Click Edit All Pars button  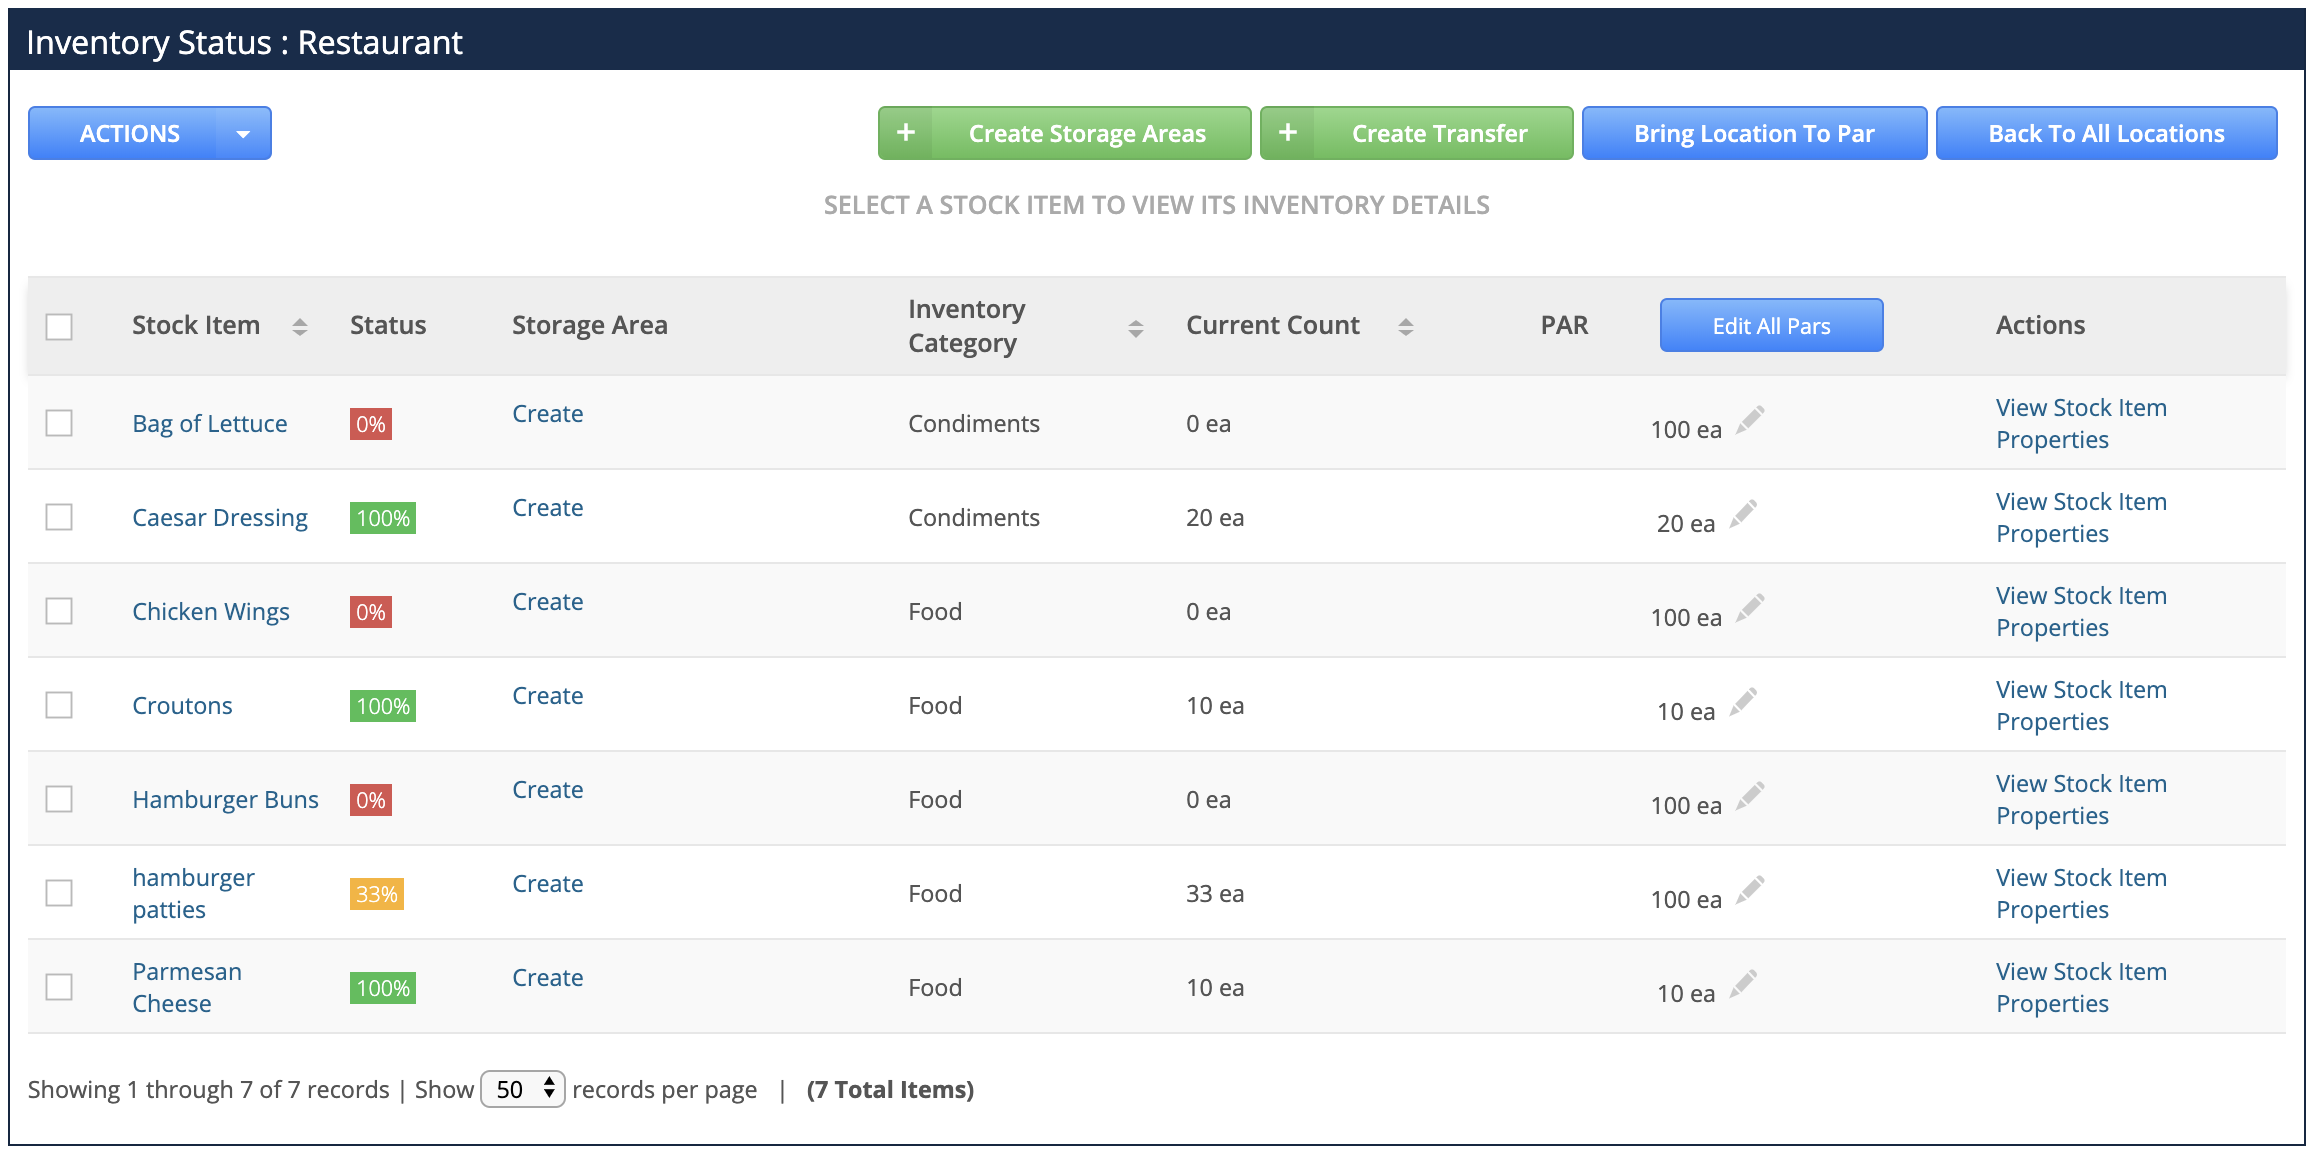[x=1771, y=325]
